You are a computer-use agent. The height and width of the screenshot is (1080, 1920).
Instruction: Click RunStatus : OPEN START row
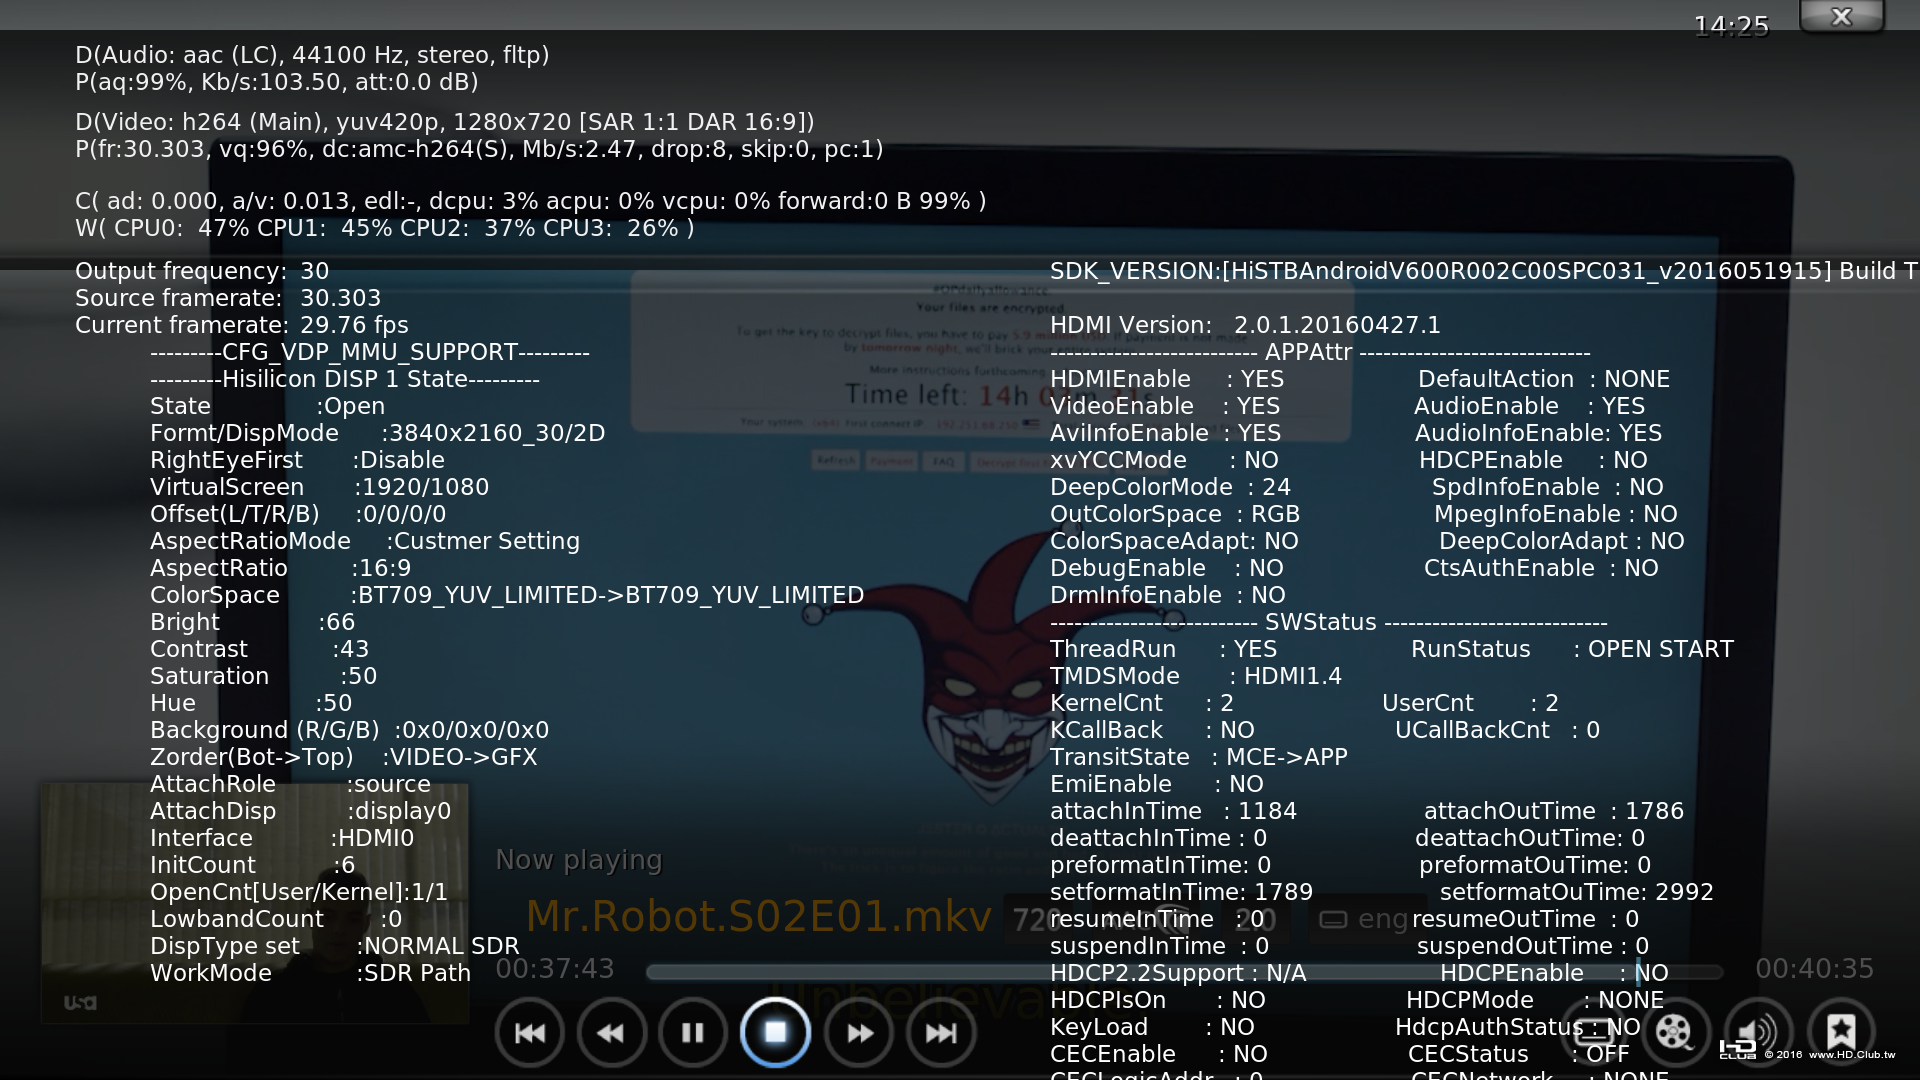pos(1572,649)
